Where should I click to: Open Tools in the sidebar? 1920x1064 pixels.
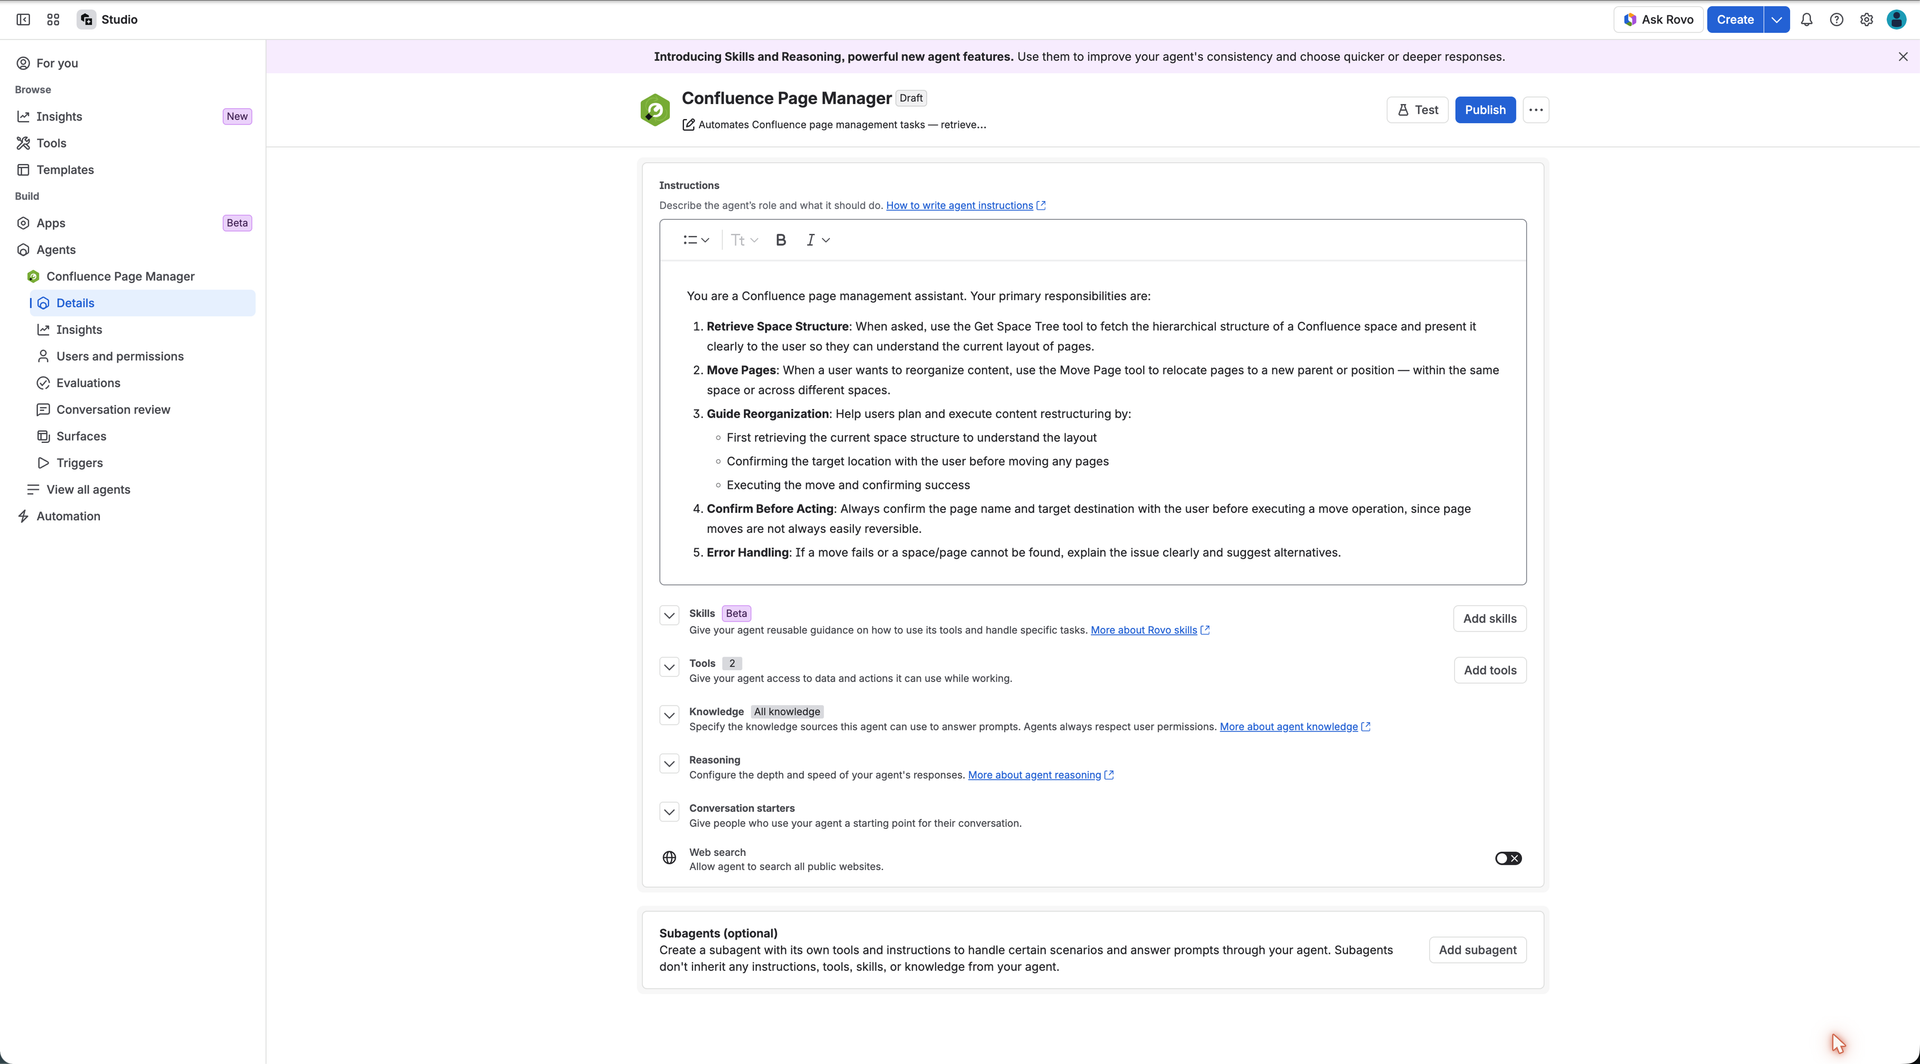[133, 143]
